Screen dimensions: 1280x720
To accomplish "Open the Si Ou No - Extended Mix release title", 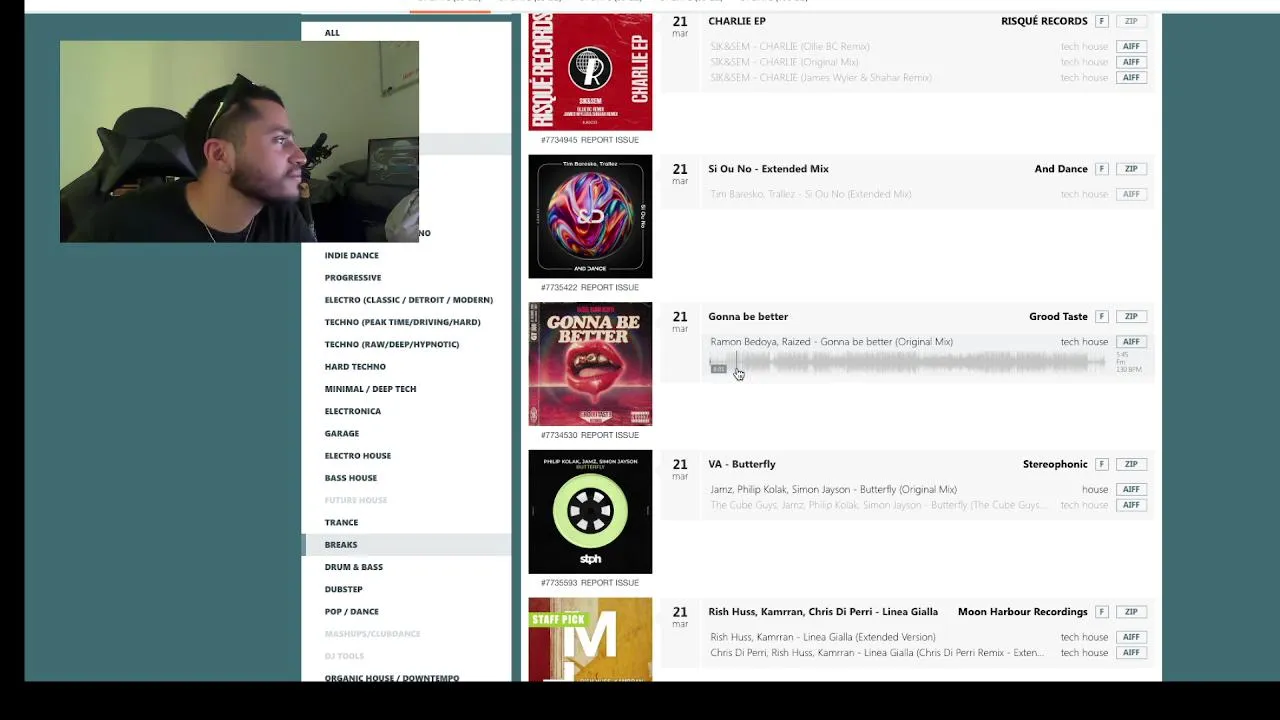I will pos(768,169).
